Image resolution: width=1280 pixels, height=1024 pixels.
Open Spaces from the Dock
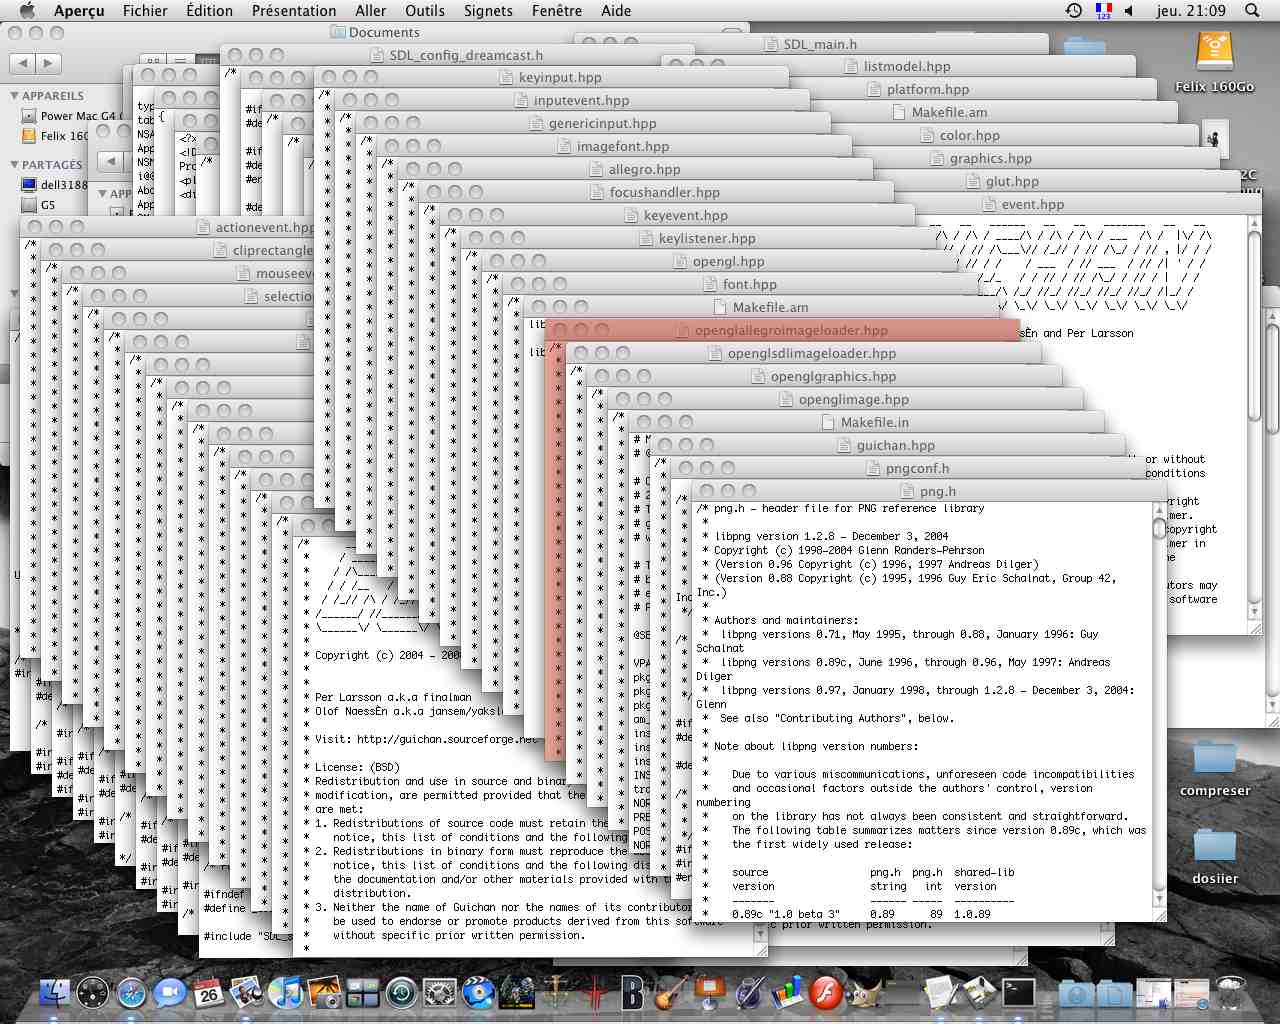click(x=363, y=993)
